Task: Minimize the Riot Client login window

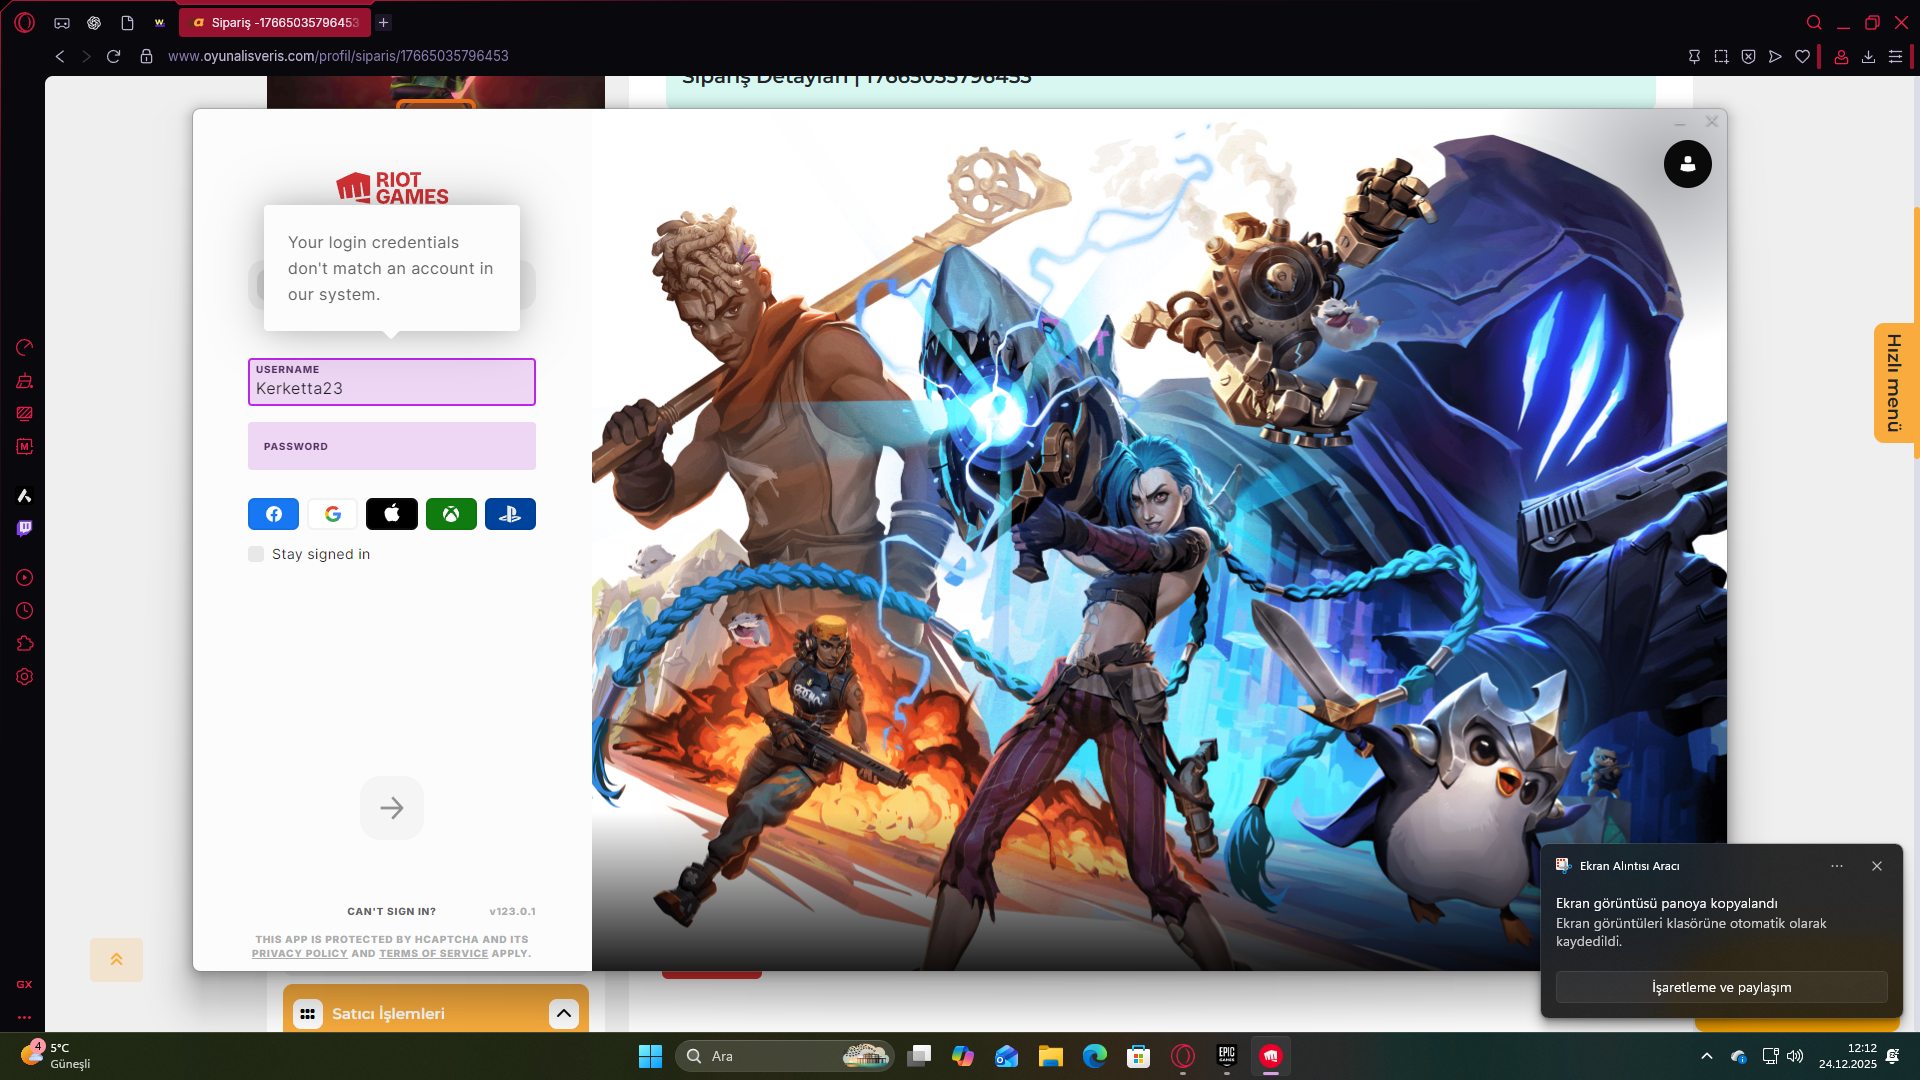Action: (x=1680, y=123)
